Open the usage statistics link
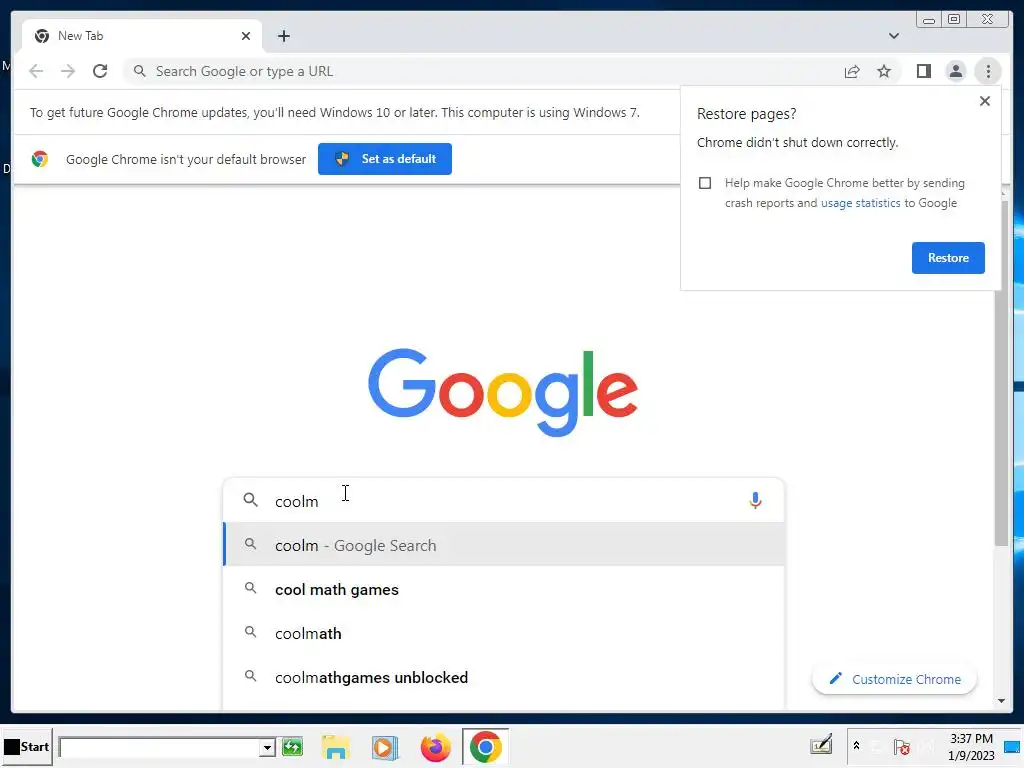Screen dimensions: 1024x768 pos(860,203)
